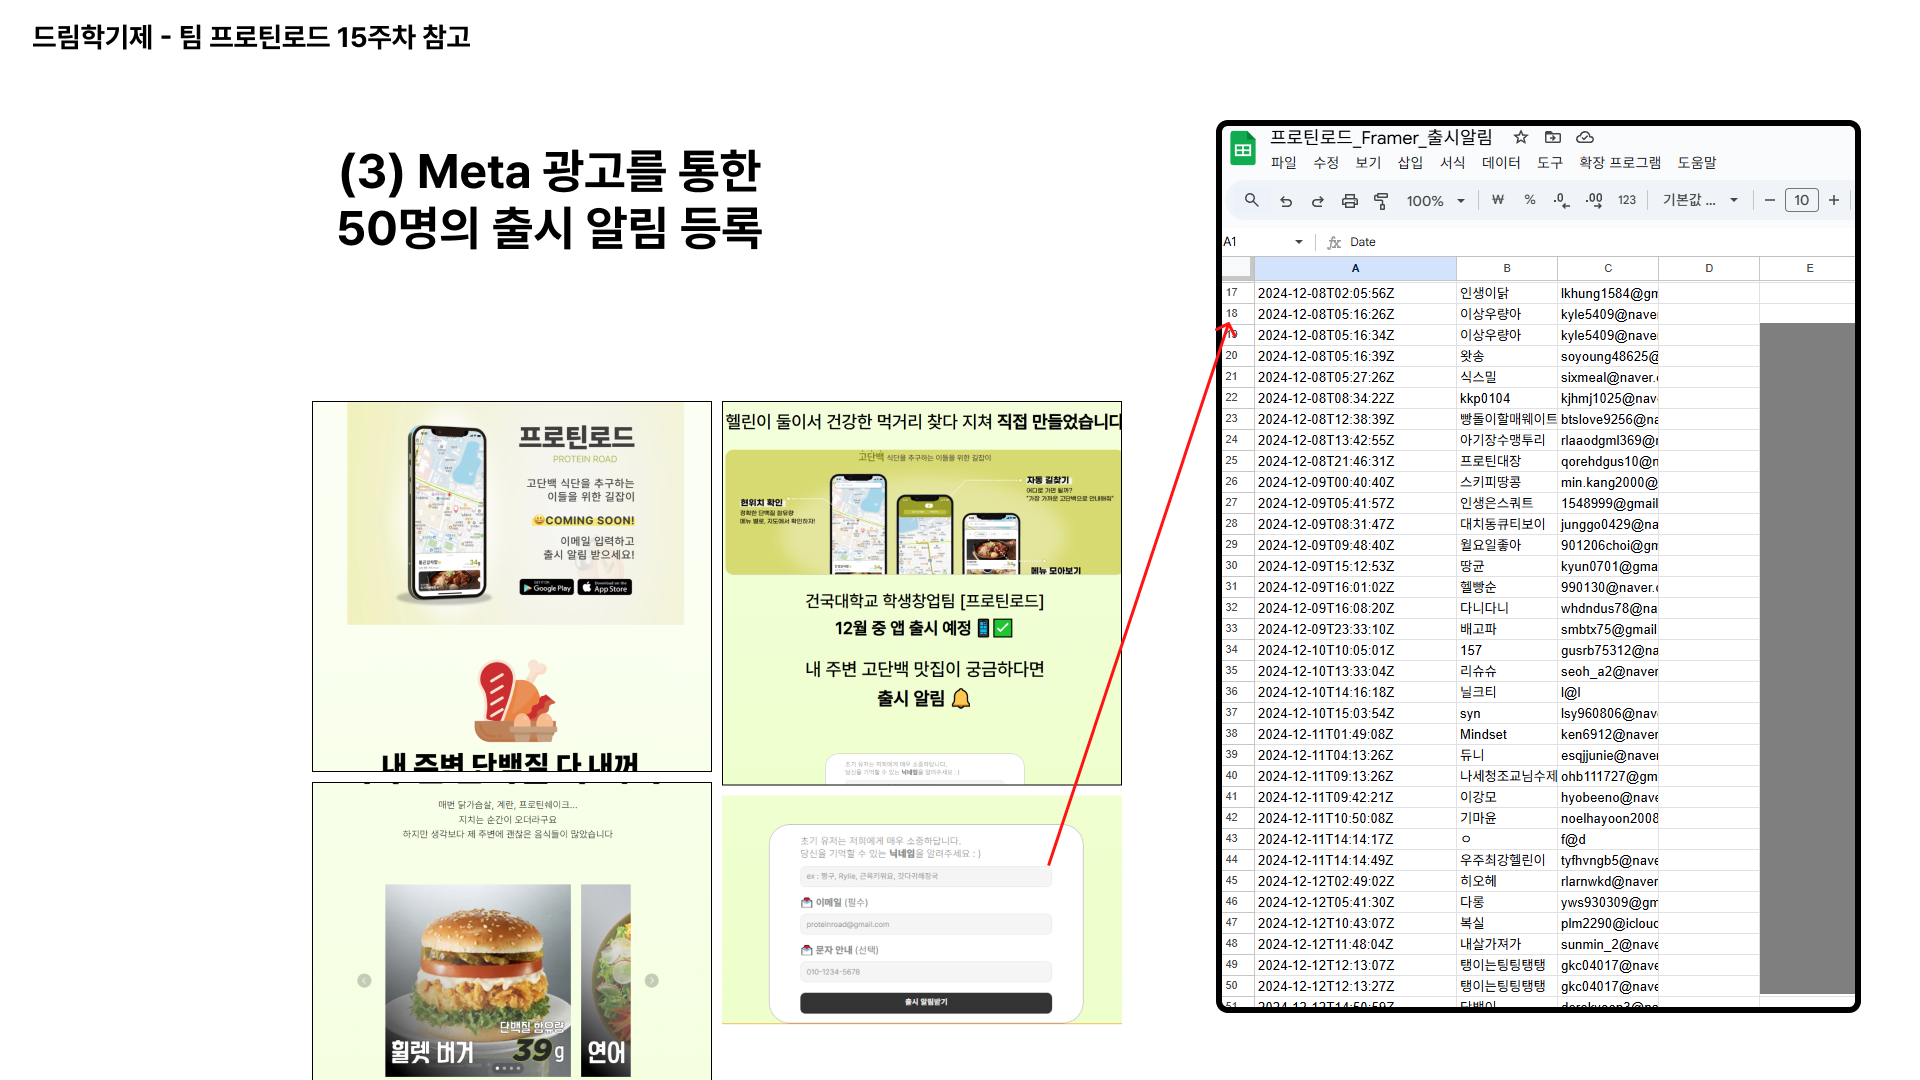Decrease decimal places in the toolbar
1920x1080 pixels.
pos(1562,200)
